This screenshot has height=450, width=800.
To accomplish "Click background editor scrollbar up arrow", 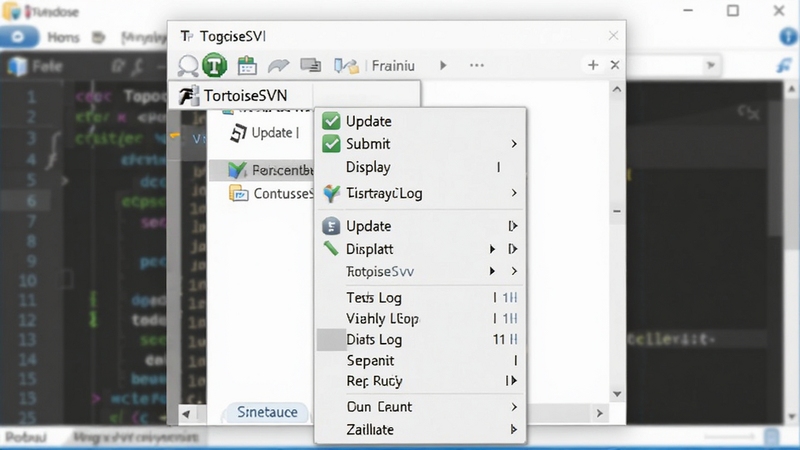I will coord(791,89).
